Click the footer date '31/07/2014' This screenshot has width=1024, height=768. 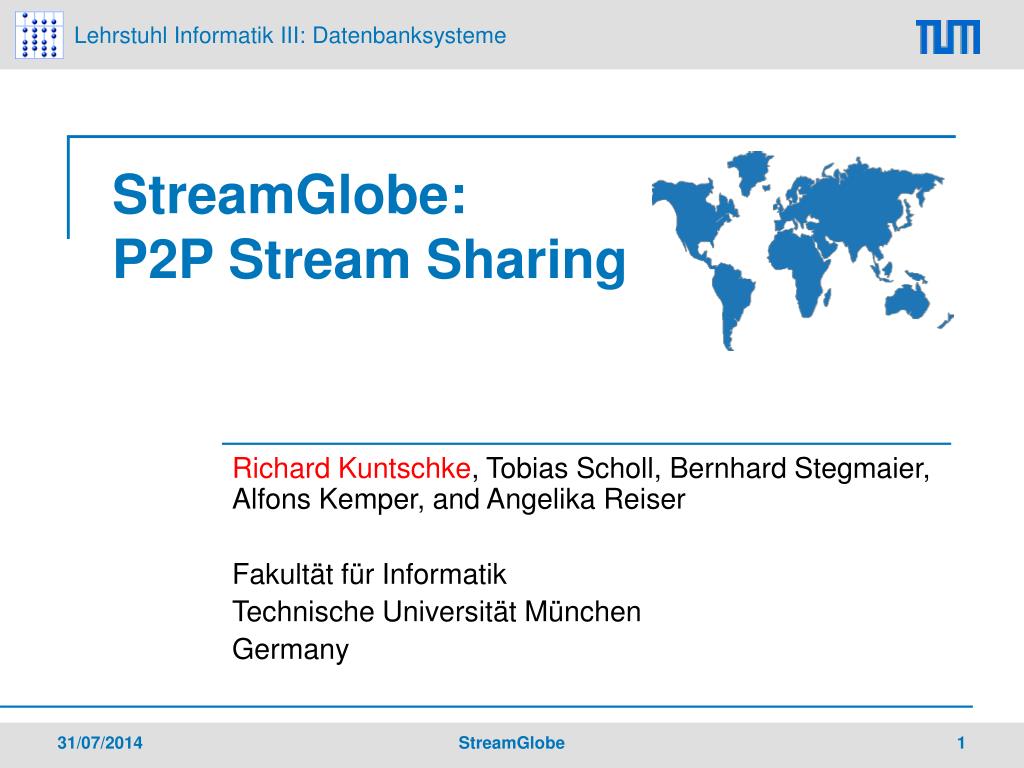[x=100, y=743]
